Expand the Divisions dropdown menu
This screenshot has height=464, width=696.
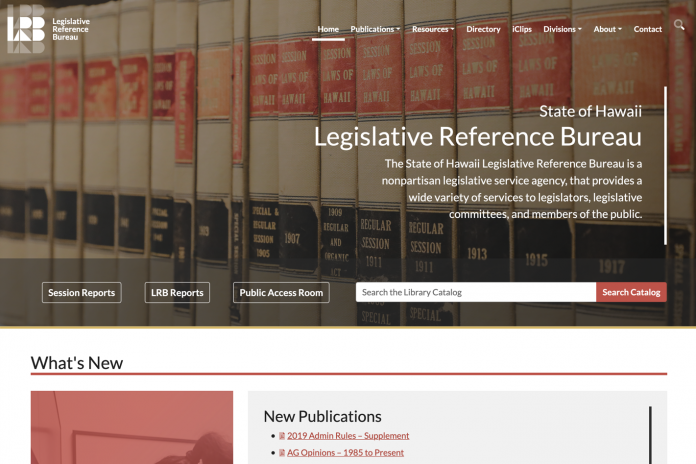[x=562, y=29]
